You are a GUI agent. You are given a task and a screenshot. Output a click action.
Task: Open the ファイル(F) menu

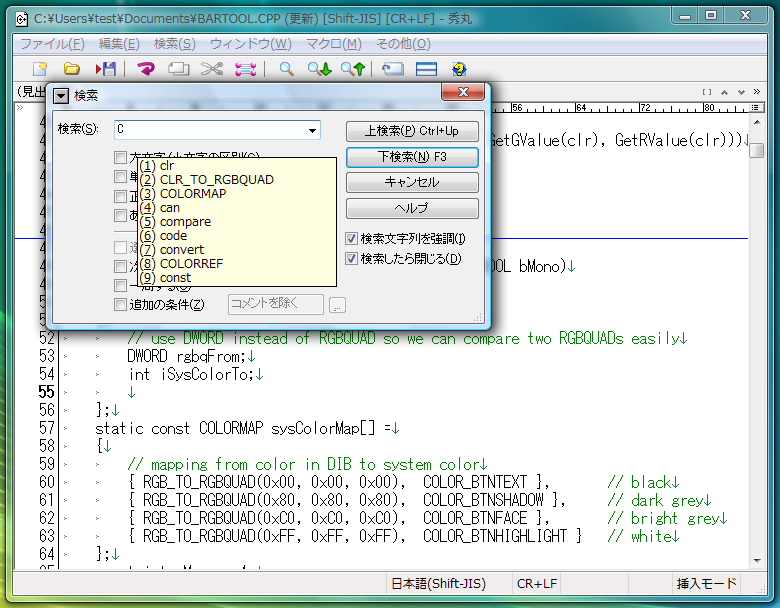[52, 44]
